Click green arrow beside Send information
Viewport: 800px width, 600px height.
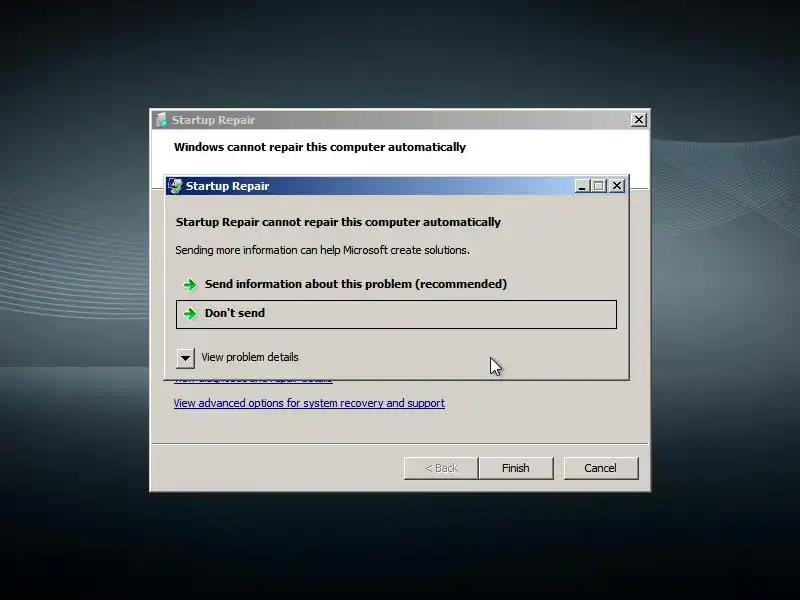(190, 285)
